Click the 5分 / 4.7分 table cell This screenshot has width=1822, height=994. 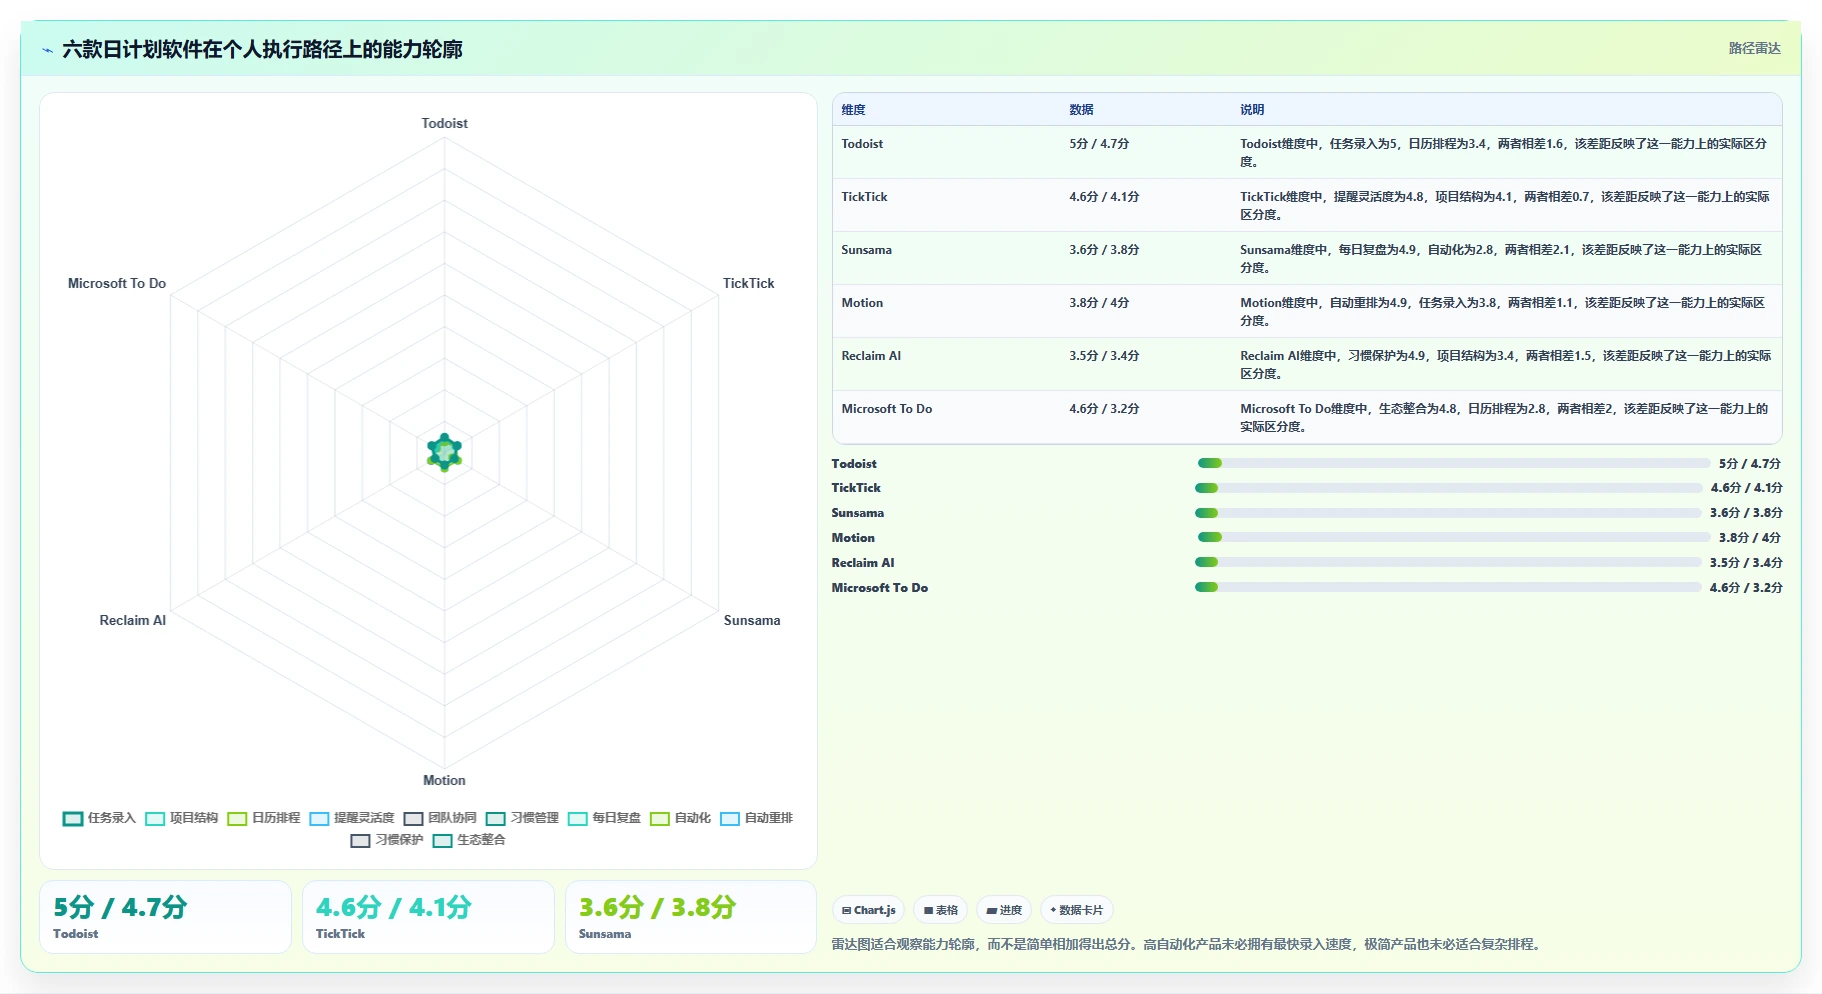click(x=1099, y=144)
